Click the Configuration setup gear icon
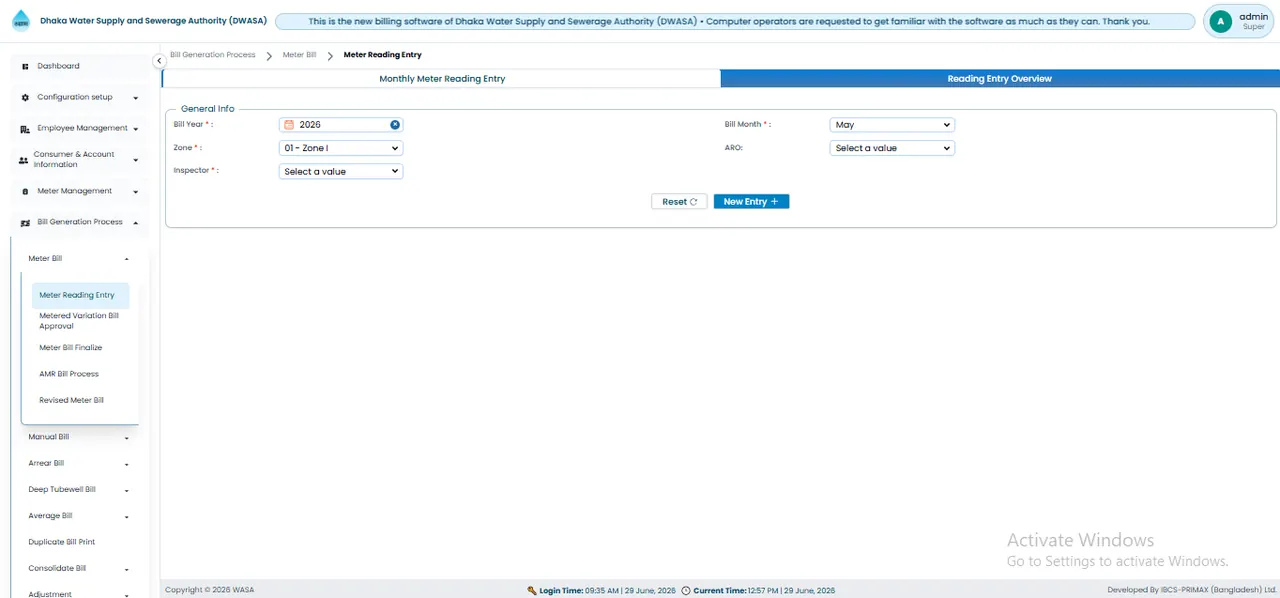The width and height of the screenshot is (1280, 598). (25, 97)
